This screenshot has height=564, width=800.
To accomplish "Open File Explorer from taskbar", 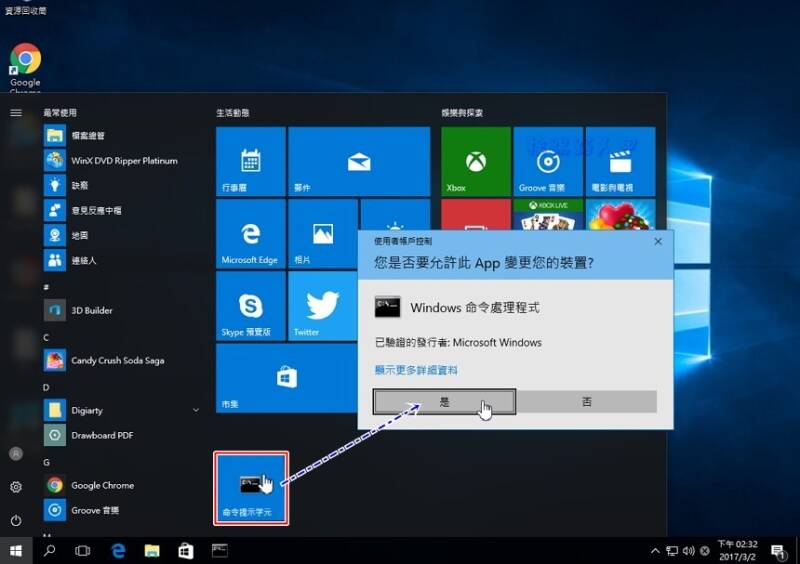I will [152, 551].
